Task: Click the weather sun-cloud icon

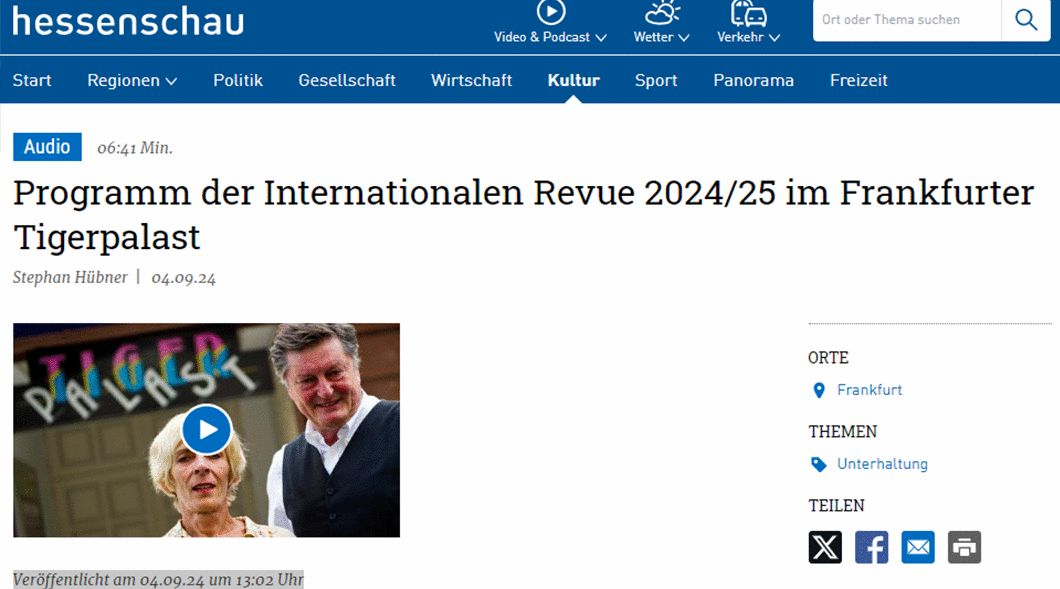Action: 661,12
